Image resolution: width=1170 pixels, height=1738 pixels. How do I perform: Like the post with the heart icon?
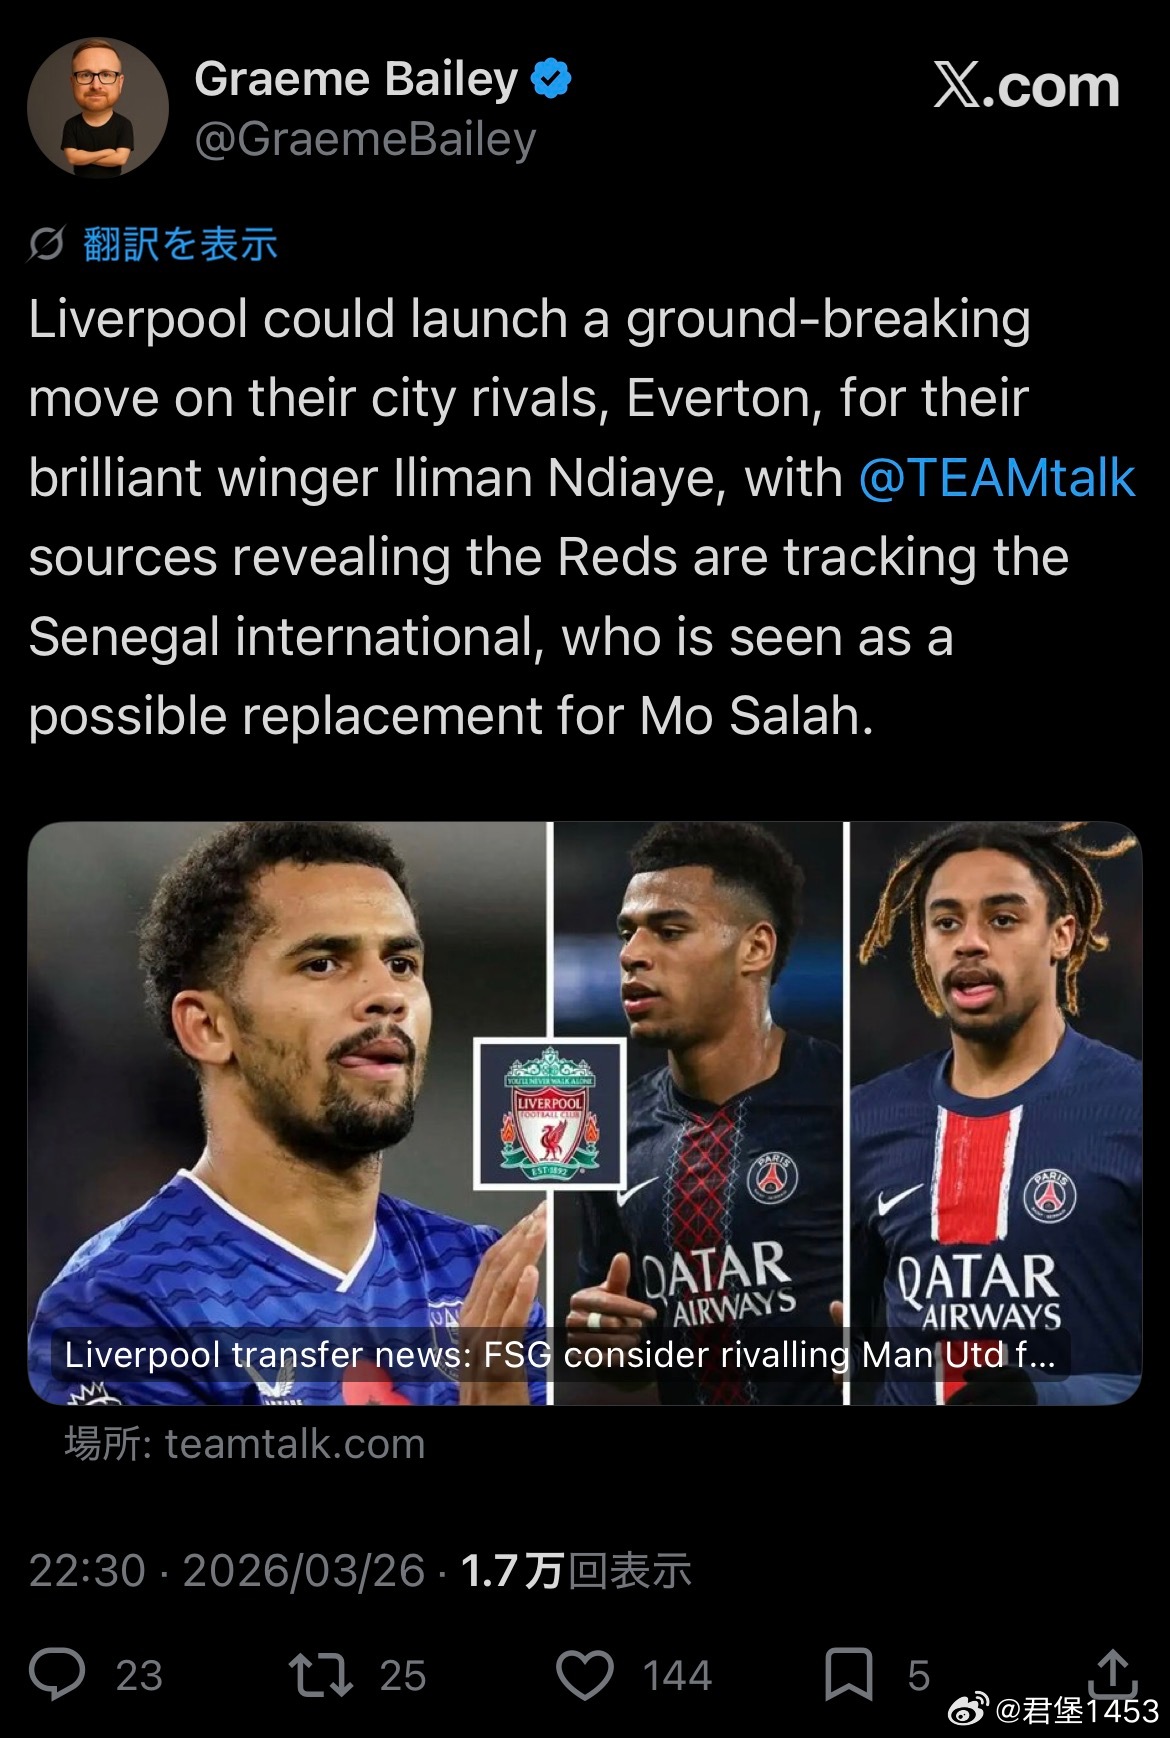(585, 1675)
